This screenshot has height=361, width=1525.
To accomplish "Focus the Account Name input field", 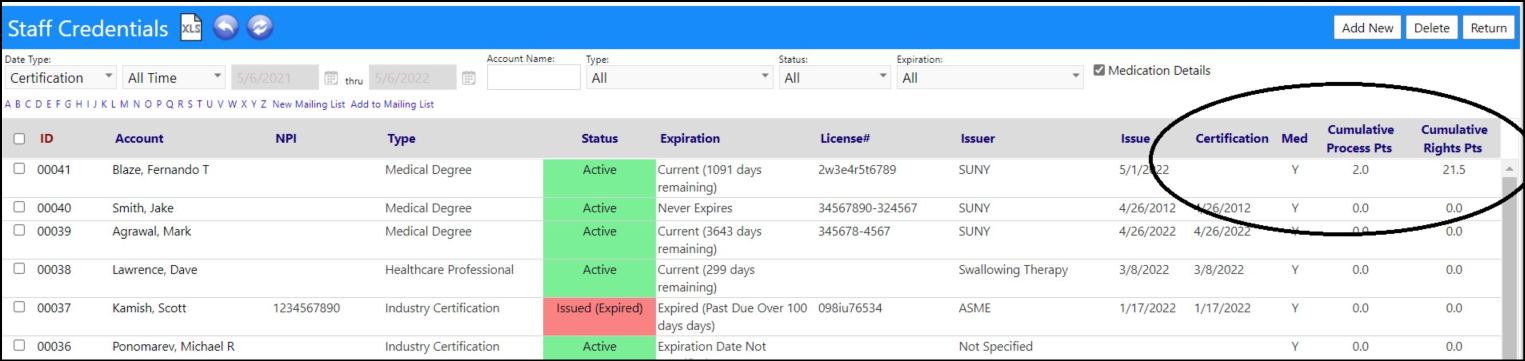I will [x=533, y=78].
